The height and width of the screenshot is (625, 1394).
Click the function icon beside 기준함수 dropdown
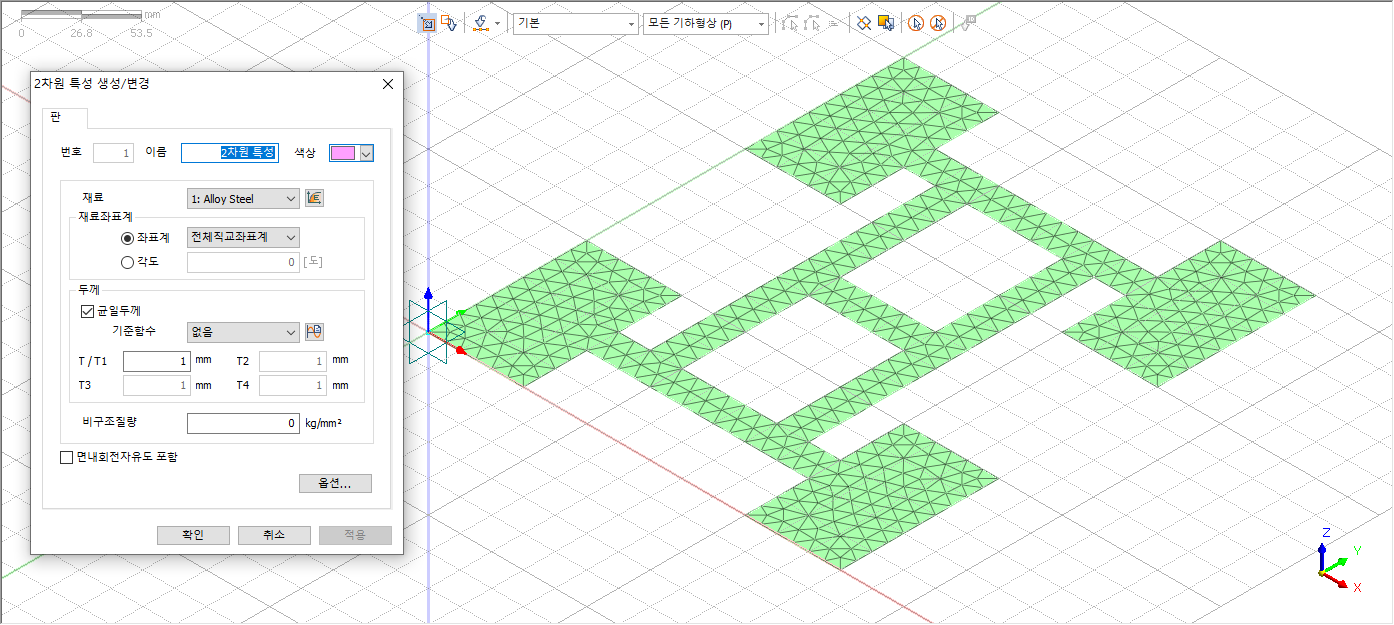314,332
